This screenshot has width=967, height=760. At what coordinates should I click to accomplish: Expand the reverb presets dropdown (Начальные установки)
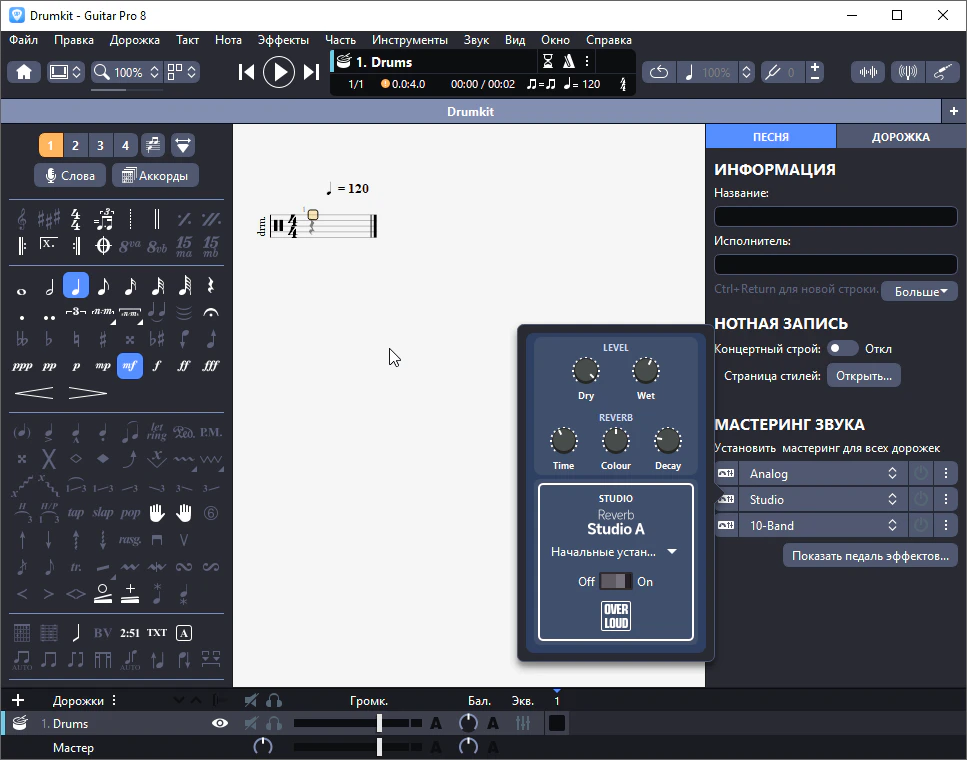tap(614, 551)
